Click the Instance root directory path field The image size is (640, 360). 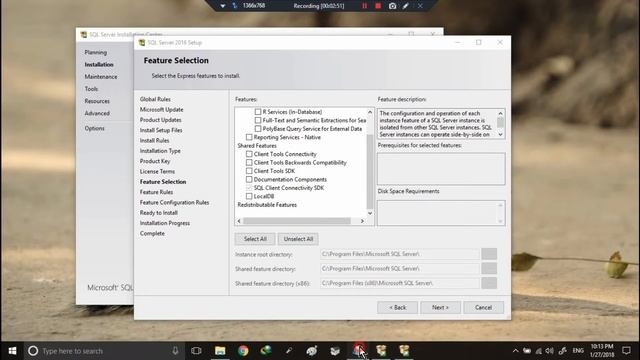tap(400, 254)
